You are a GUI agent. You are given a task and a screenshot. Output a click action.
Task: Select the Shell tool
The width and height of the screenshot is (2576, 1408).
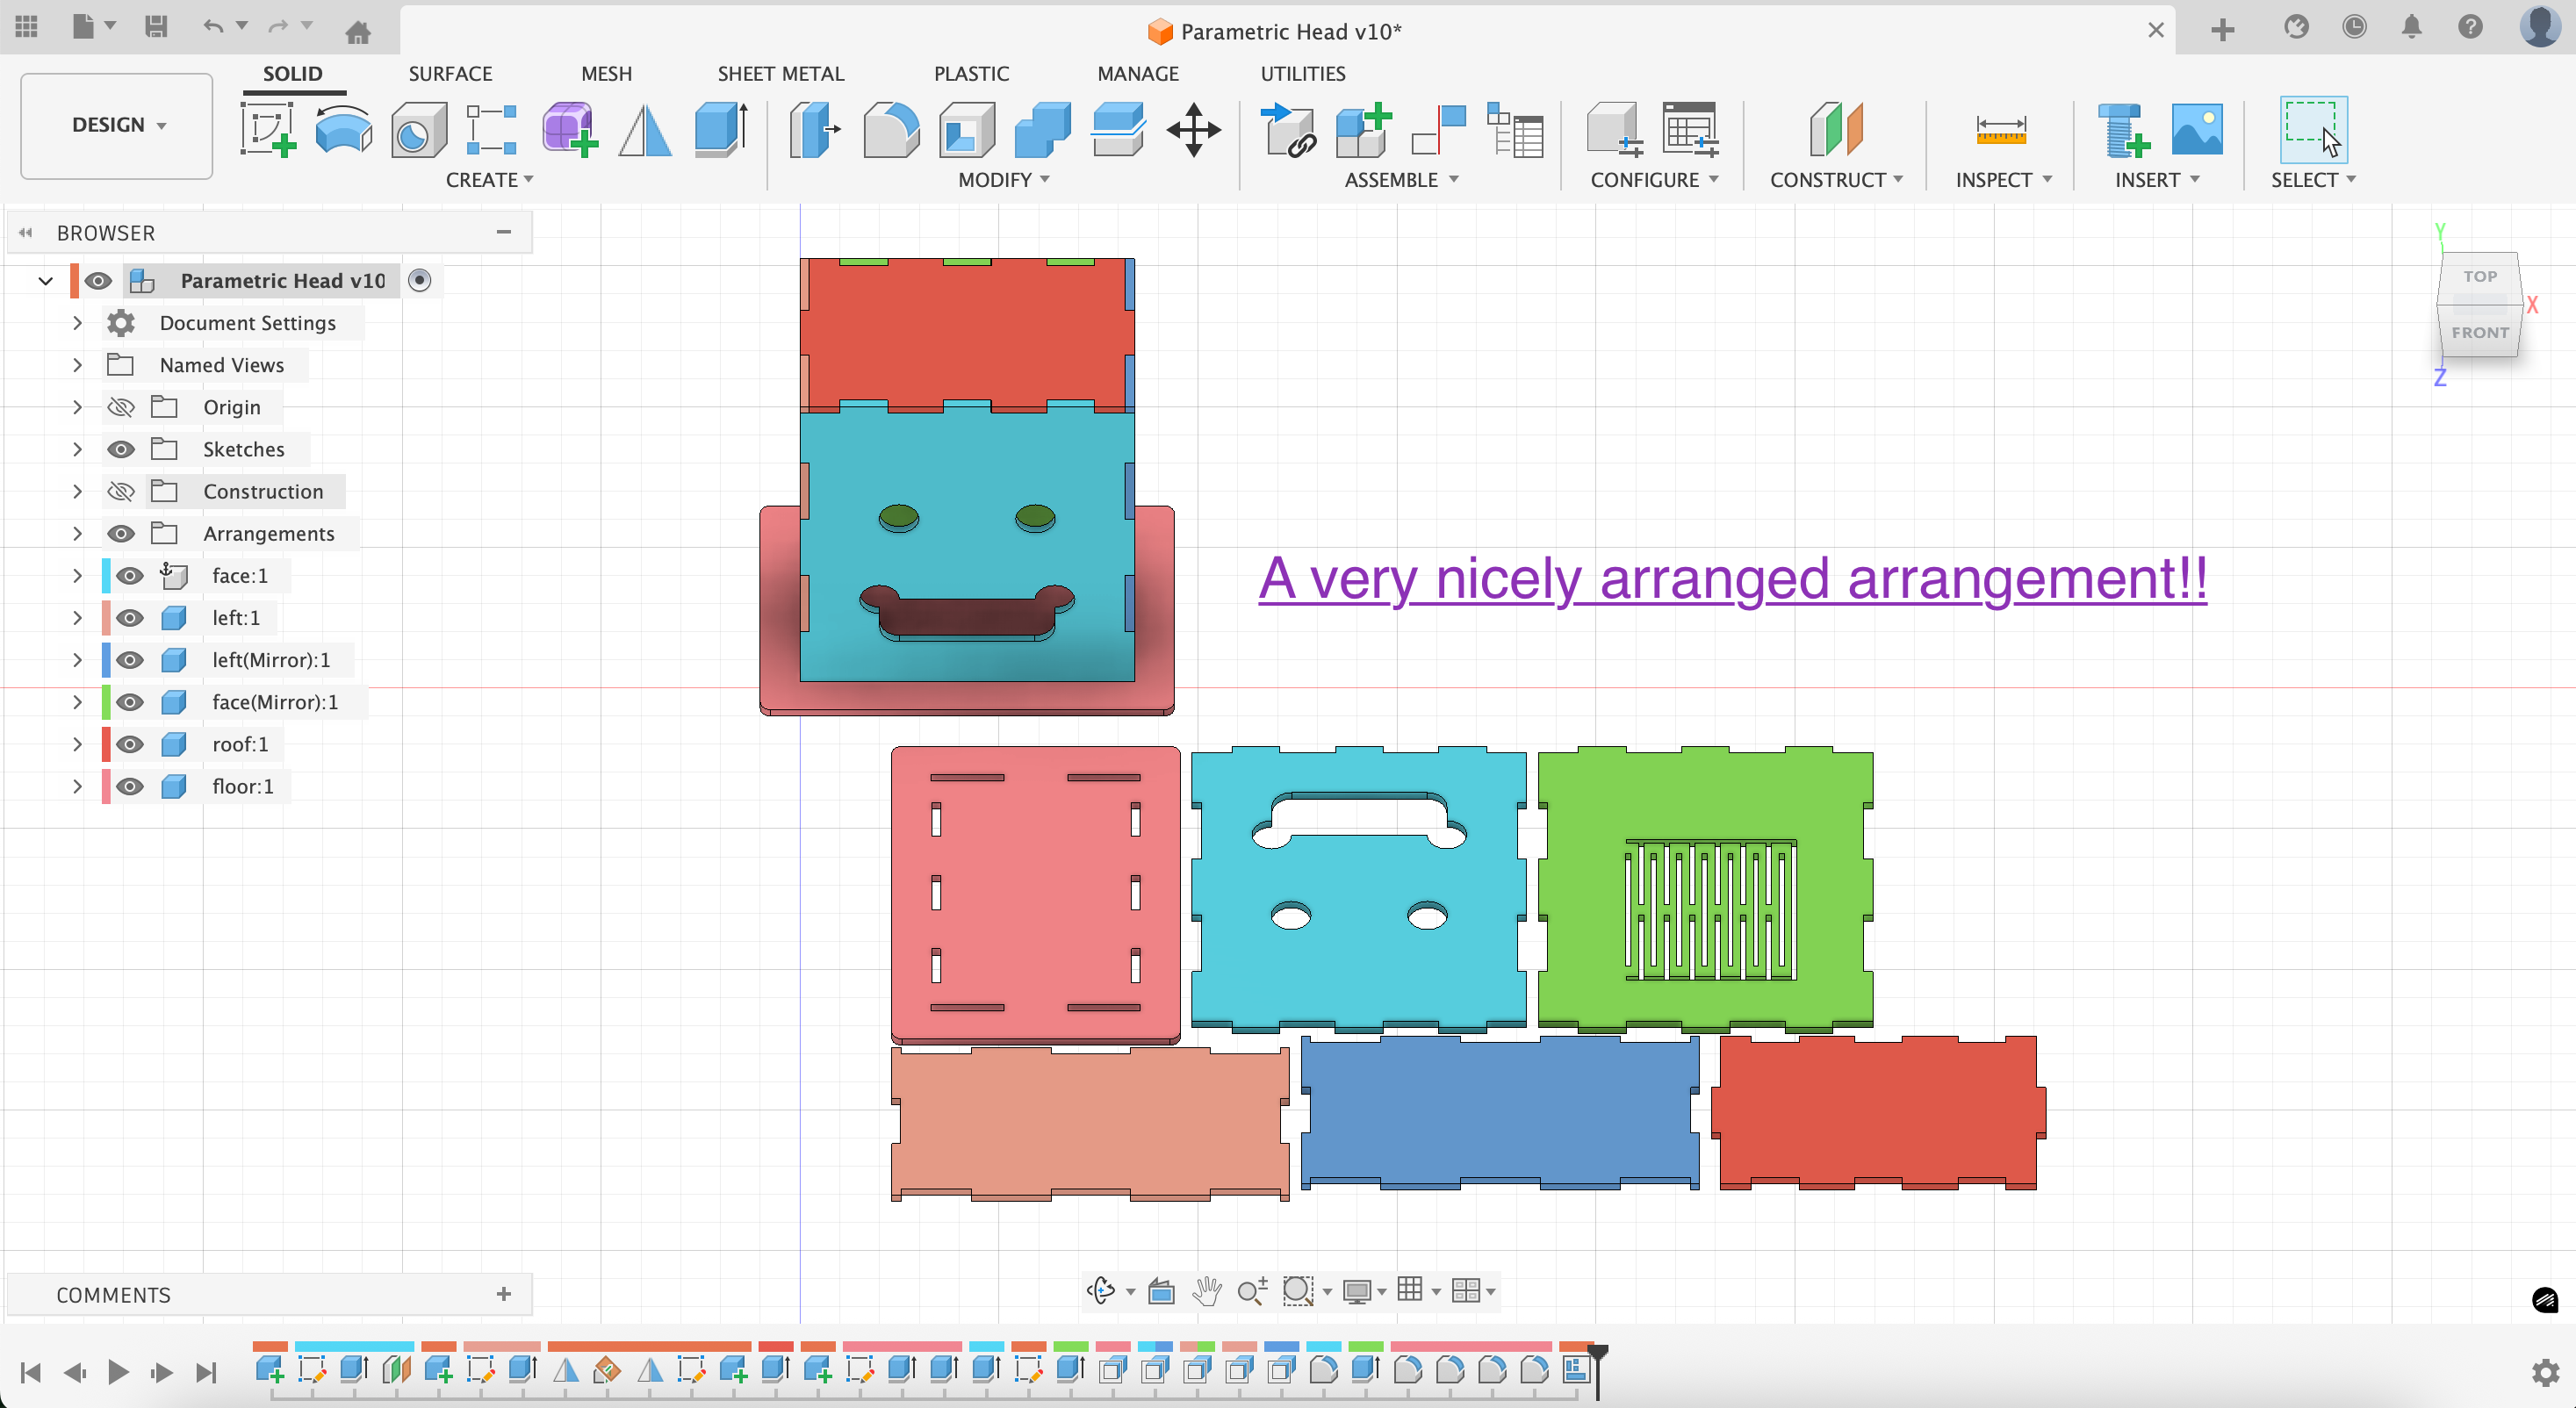pos(965,130)
